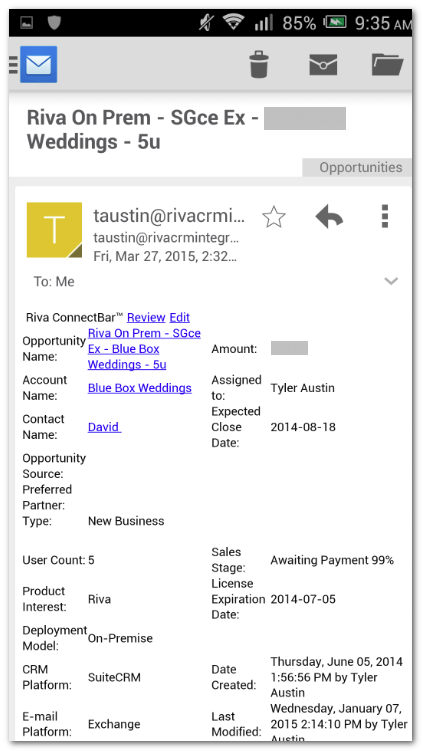Expand recipient details chevron beside To: Me

click(391, 281)
